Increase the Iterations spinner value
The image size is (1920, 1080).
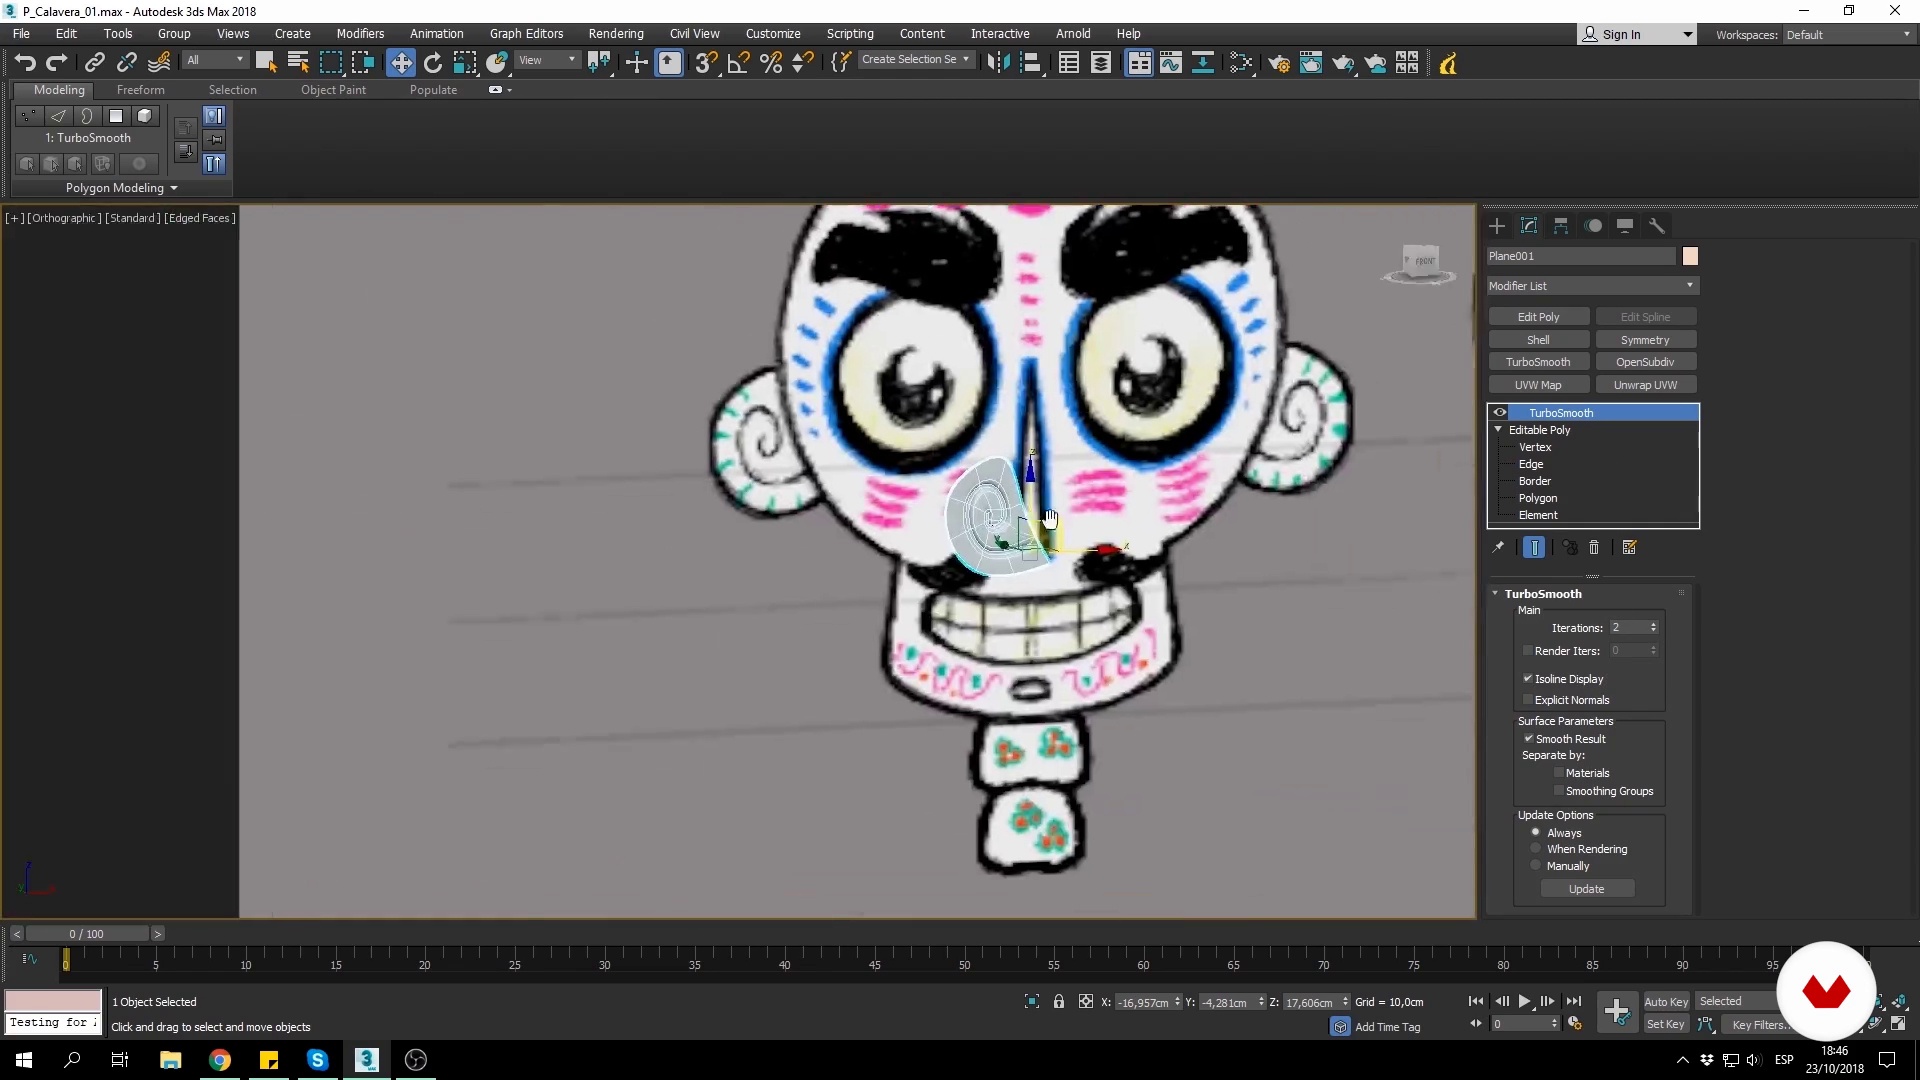point(1654,624)
